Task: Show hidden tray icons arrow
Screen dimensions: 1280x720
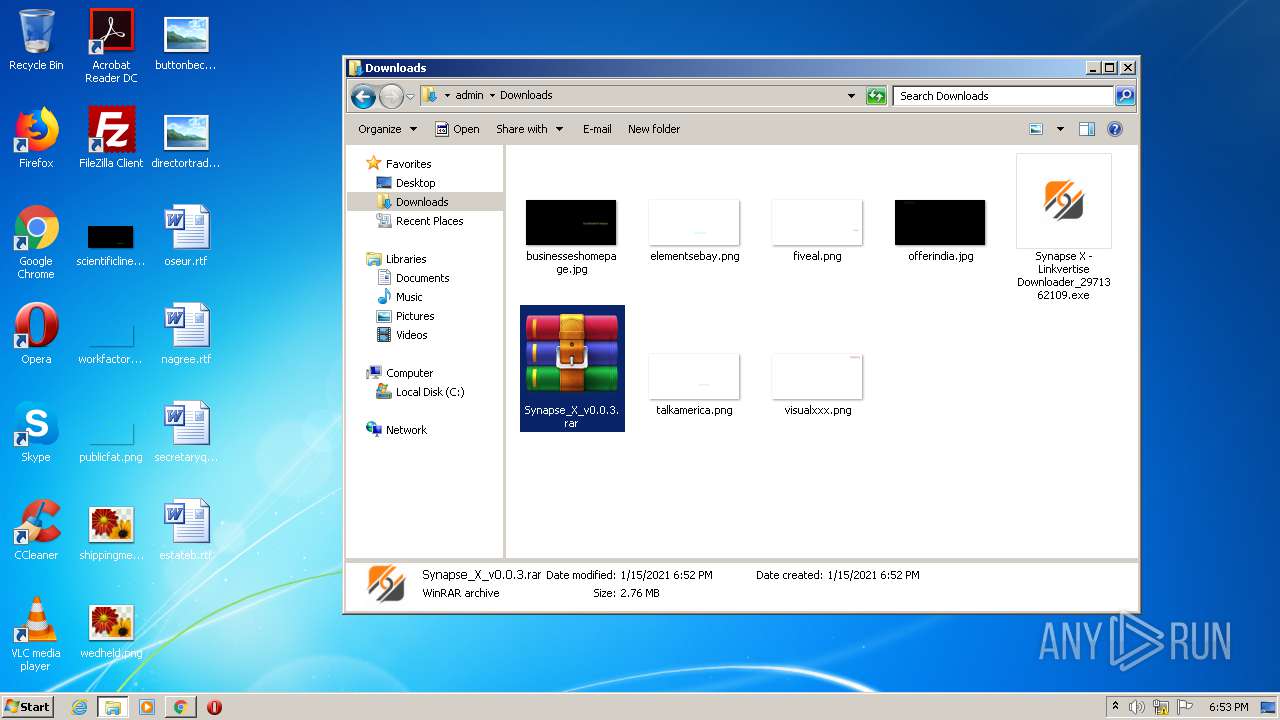Action: pos(1115,707)
